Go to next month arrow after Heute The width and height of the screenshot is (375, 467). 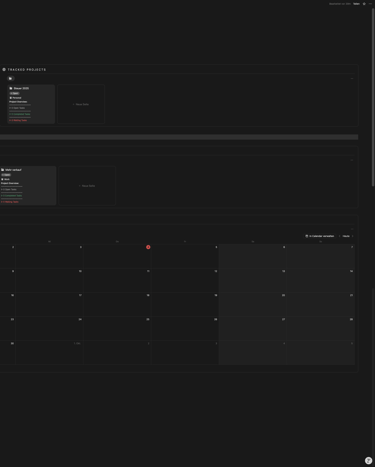coord(352,236)
